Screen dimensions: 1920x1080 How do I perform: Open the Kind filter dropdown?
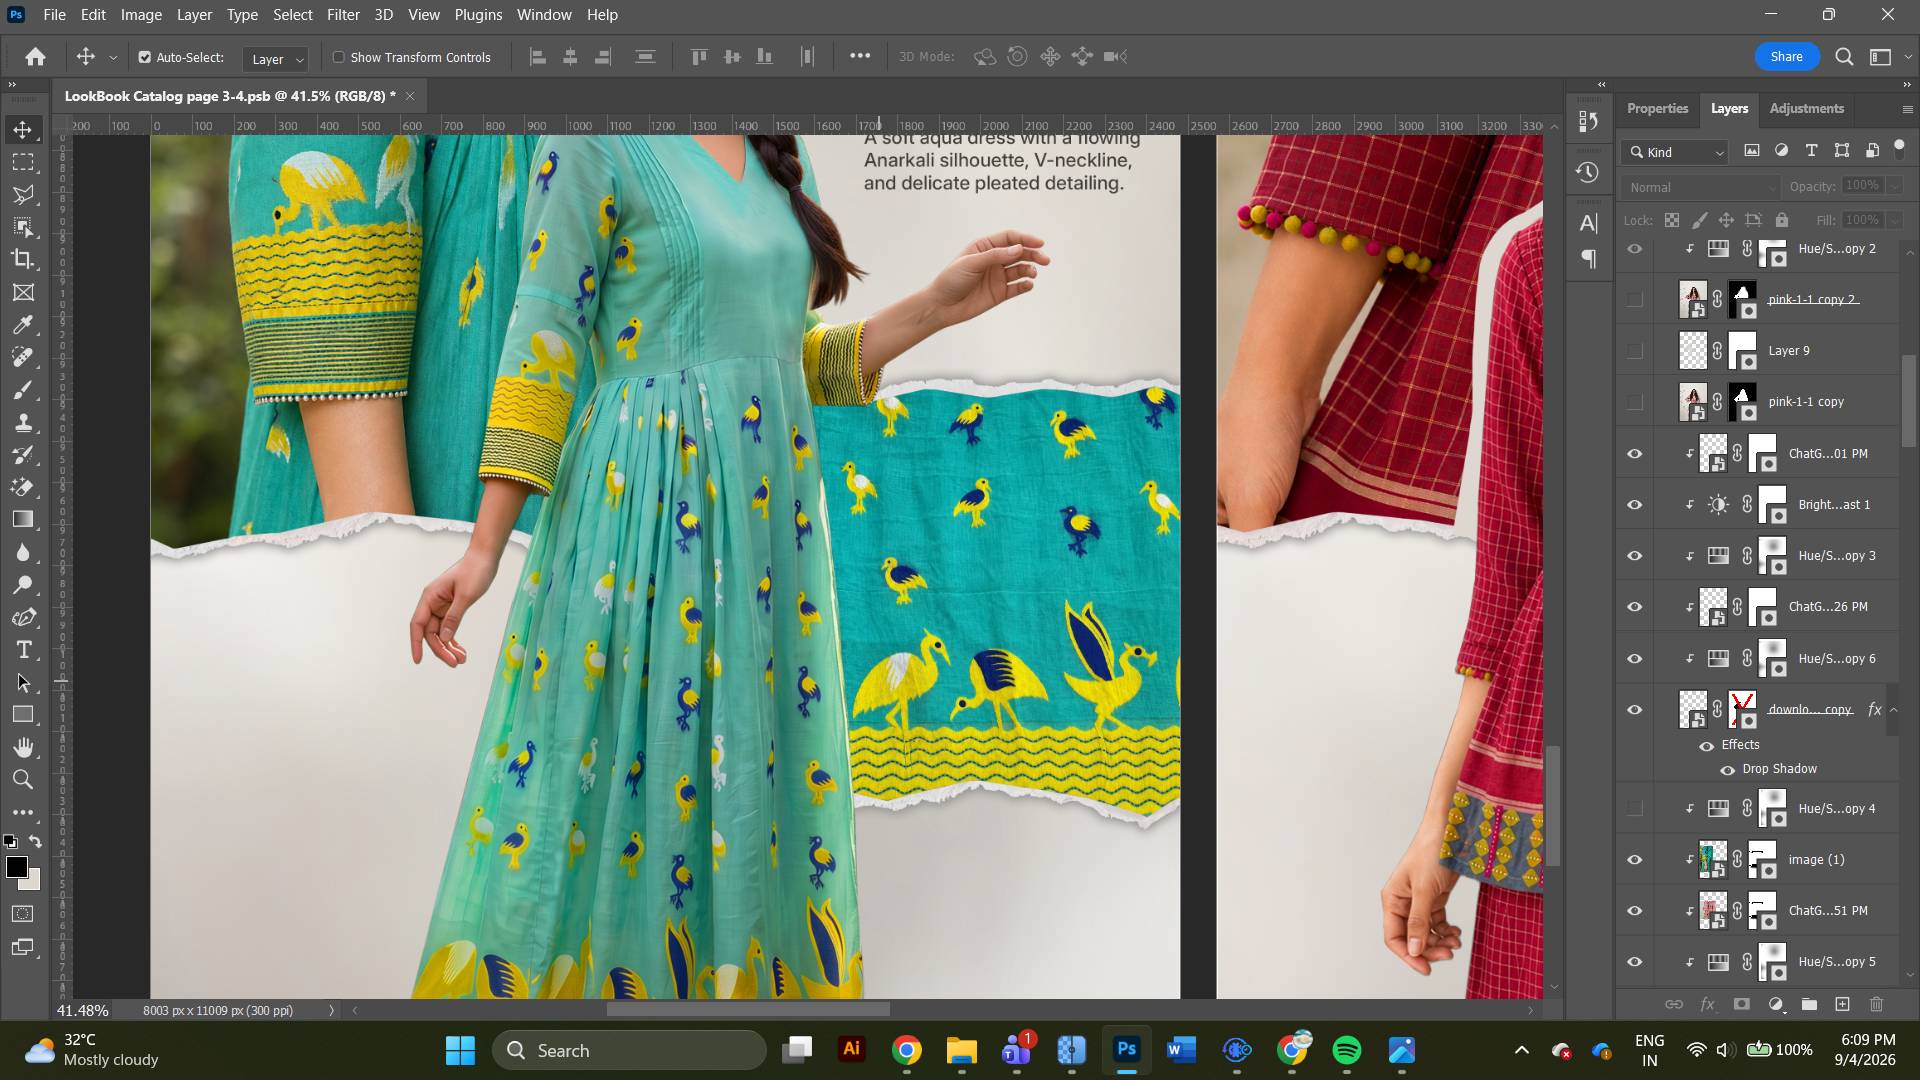[x=1676, y=152]
